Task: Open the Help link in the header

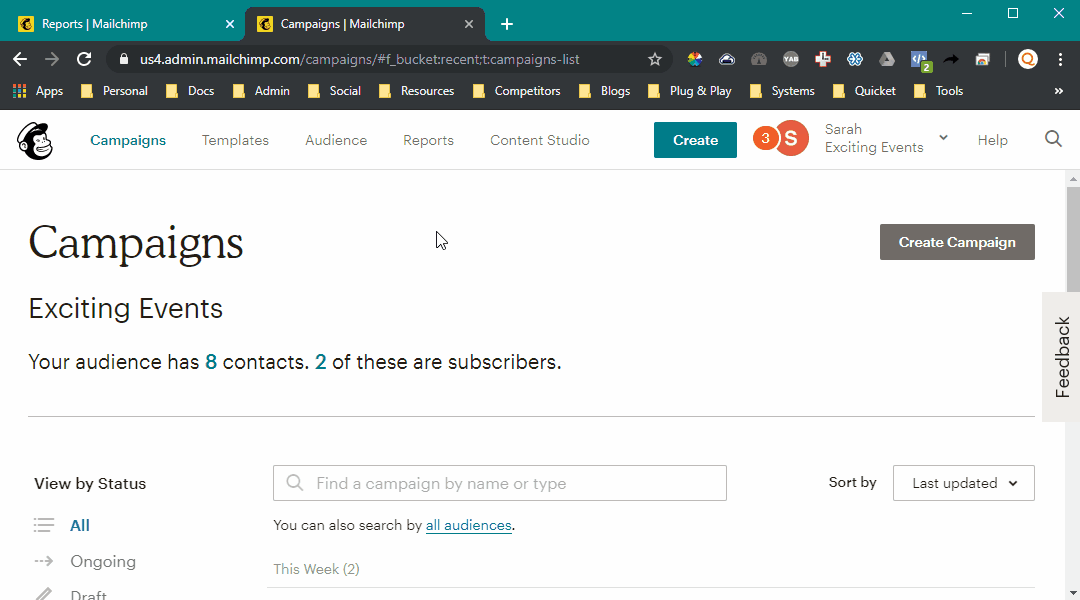Action: 993,140
